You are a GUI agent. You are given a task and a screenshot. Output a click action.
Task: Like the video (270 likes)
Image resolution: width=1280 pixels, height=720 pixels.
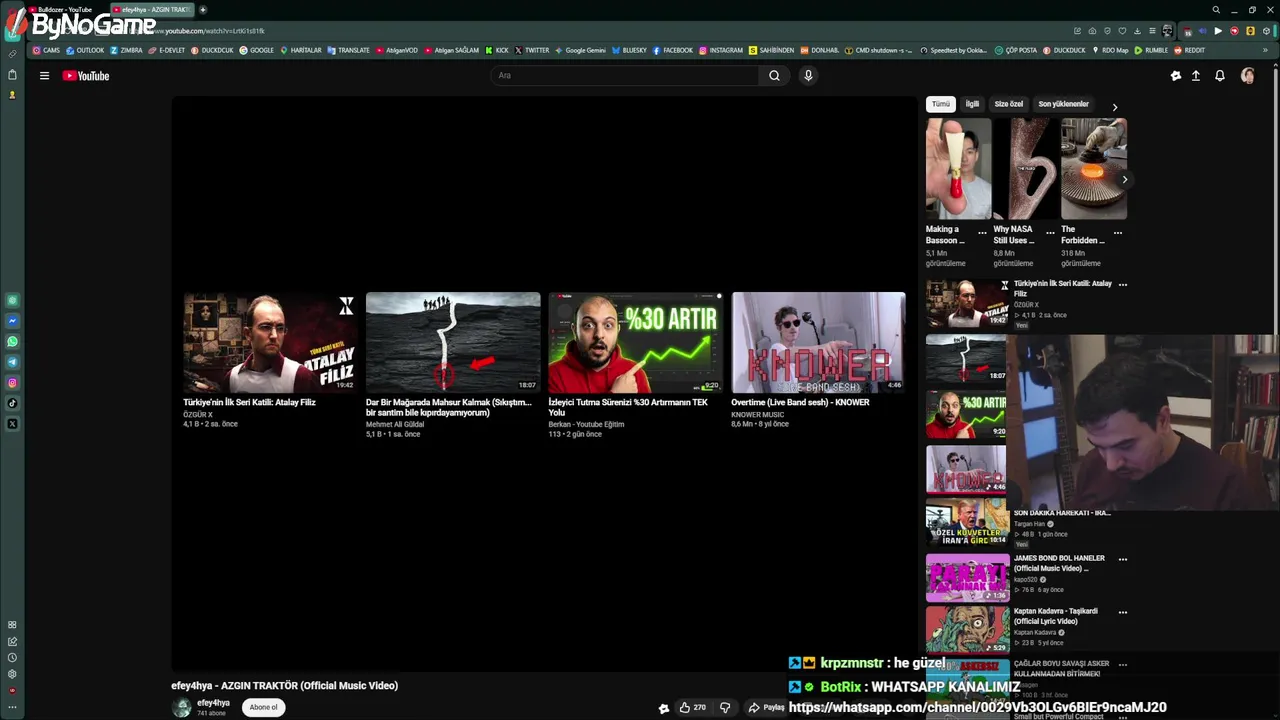click(x=692, y=707)
